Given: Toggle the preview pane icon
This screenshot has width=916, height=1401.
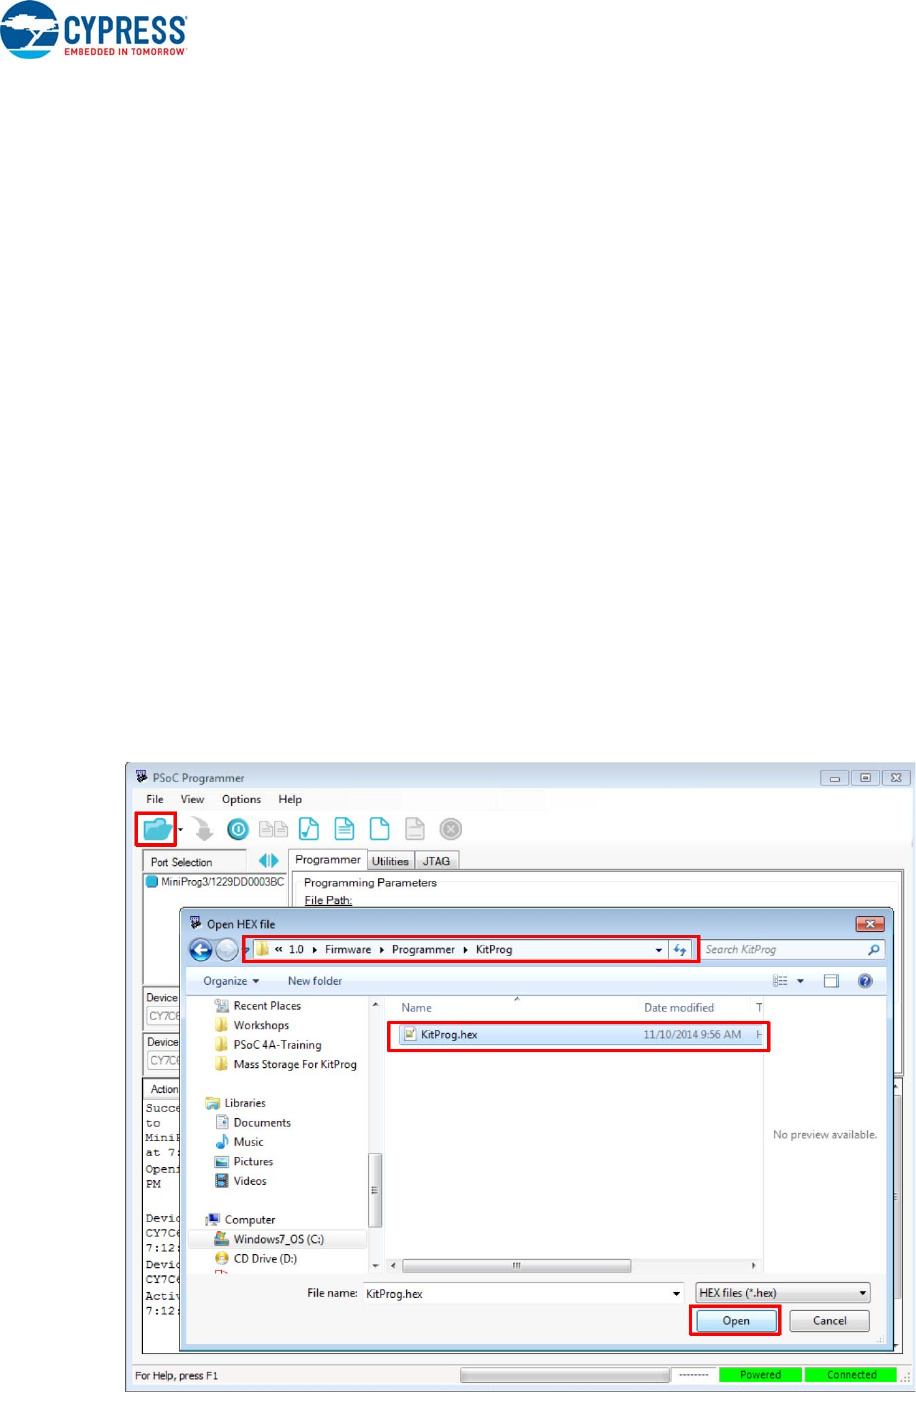Looking at the screenshot, I should (831, 981).
